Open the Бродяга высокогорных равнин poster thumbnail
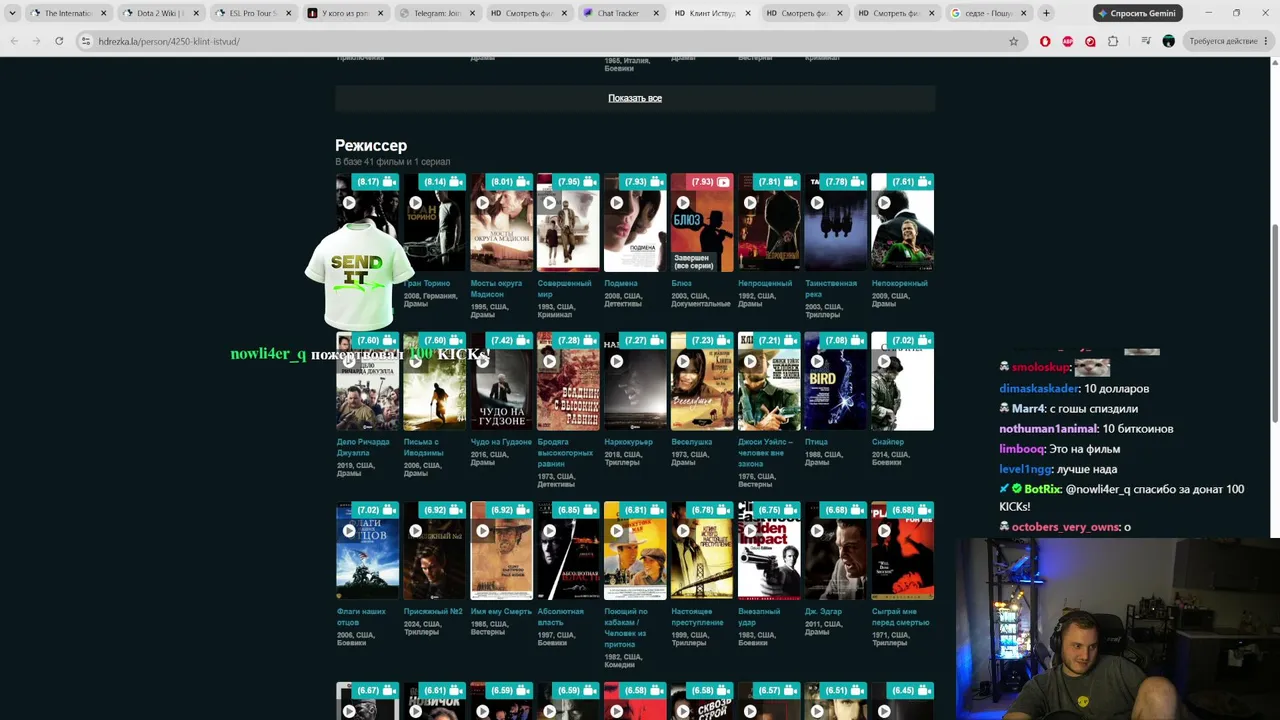This screenshot has height=720, width=1280. coord(568,381)
